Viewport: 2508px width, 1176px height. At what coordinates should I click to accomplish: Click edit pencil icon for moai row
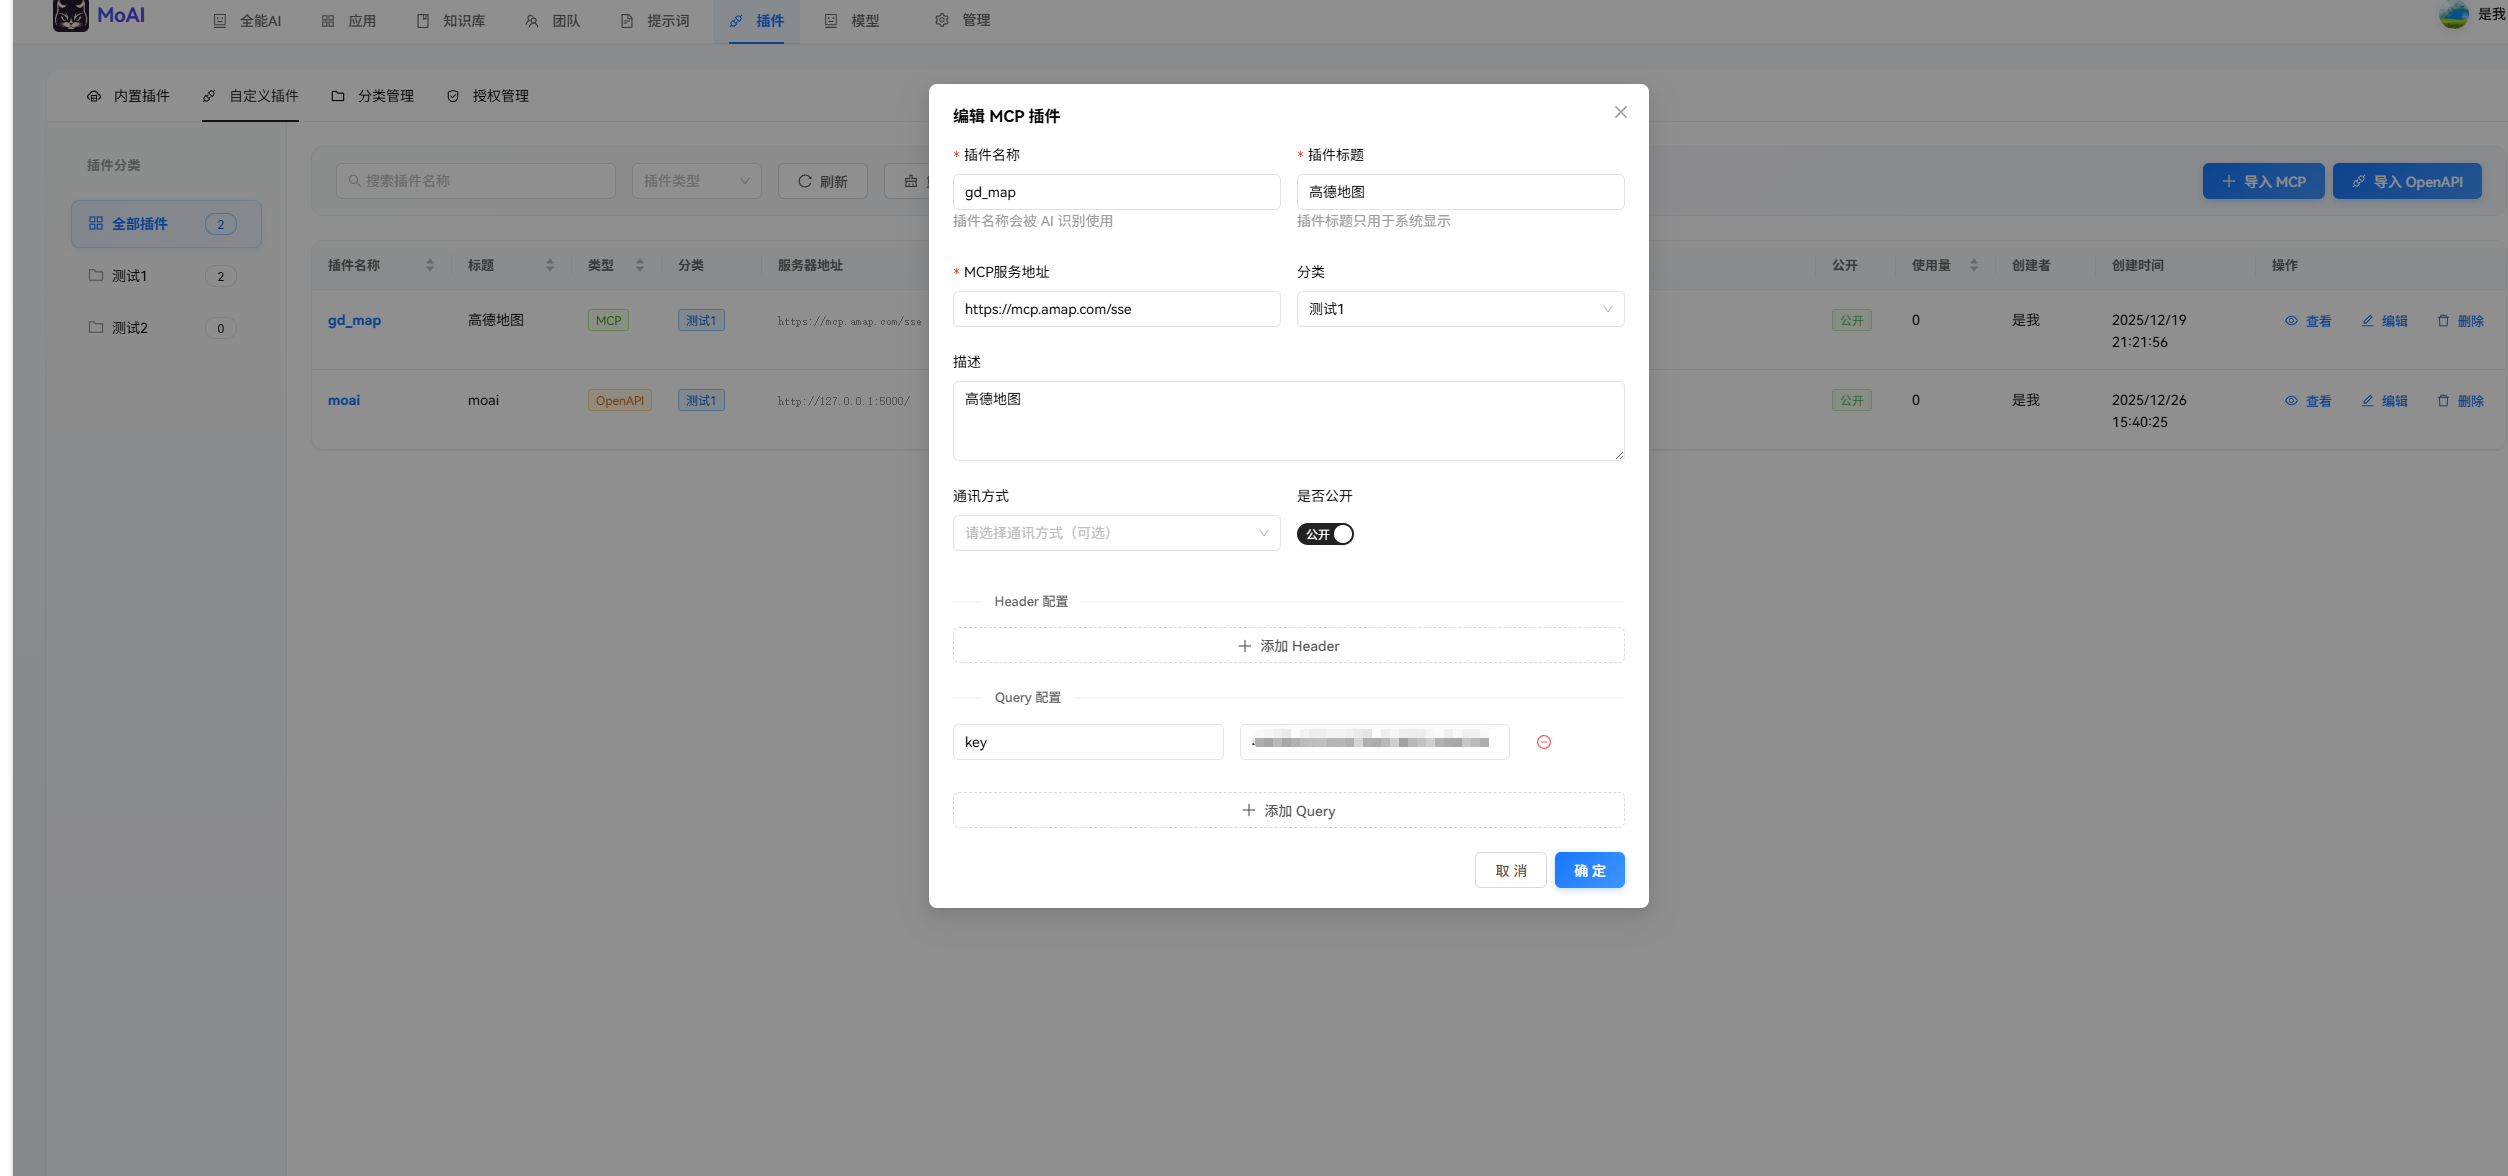(x=2367, y=401)
